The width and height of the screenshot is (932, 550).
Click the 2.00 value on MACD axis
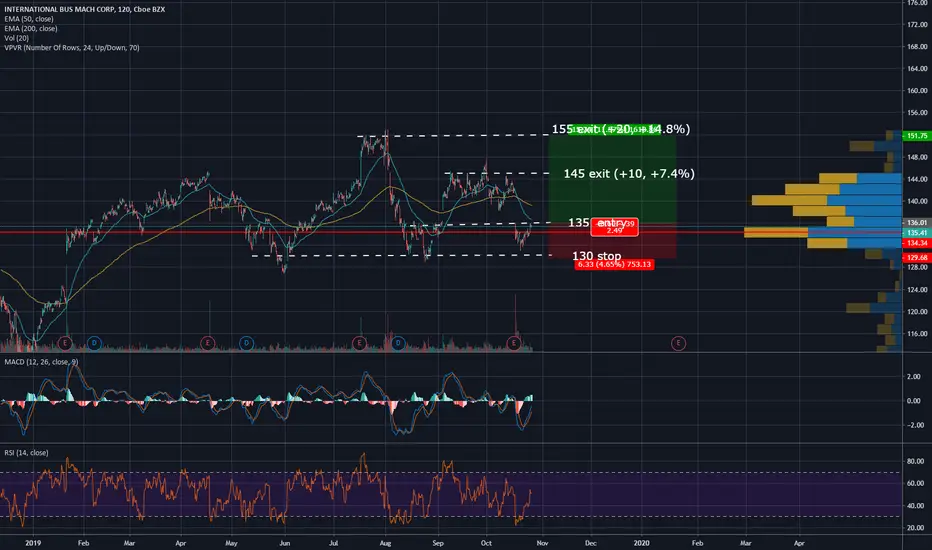coord(914,376)
